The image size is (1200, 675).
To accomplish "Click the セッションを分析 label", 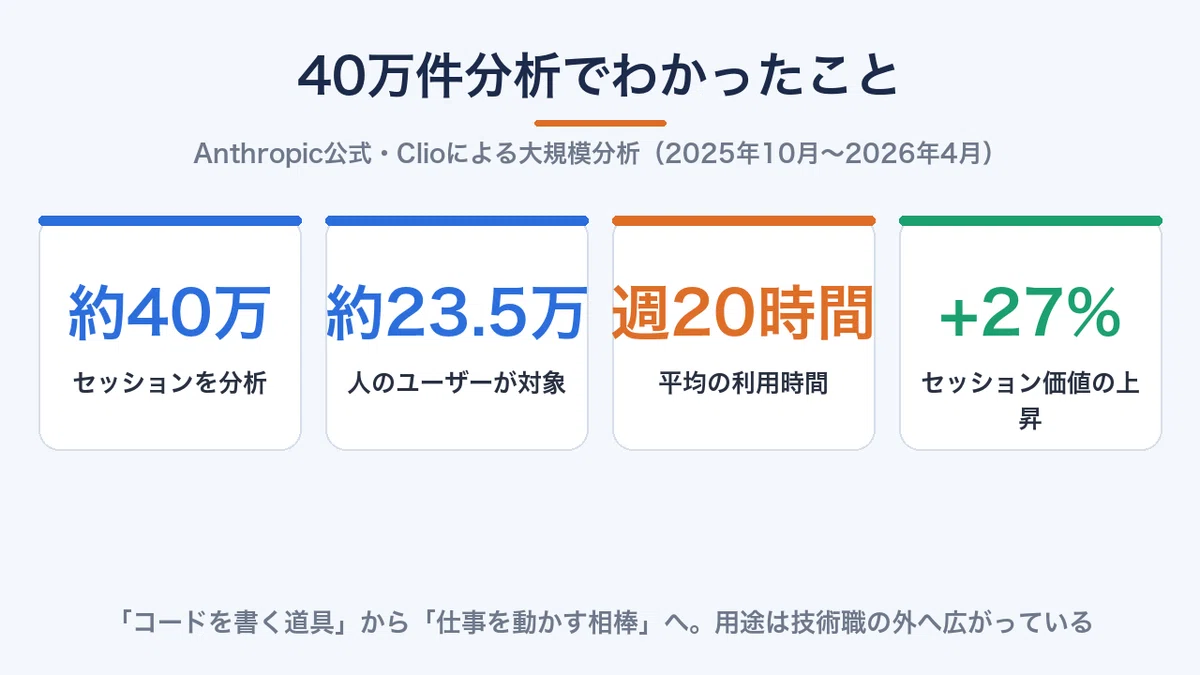I will click(170, 383).
